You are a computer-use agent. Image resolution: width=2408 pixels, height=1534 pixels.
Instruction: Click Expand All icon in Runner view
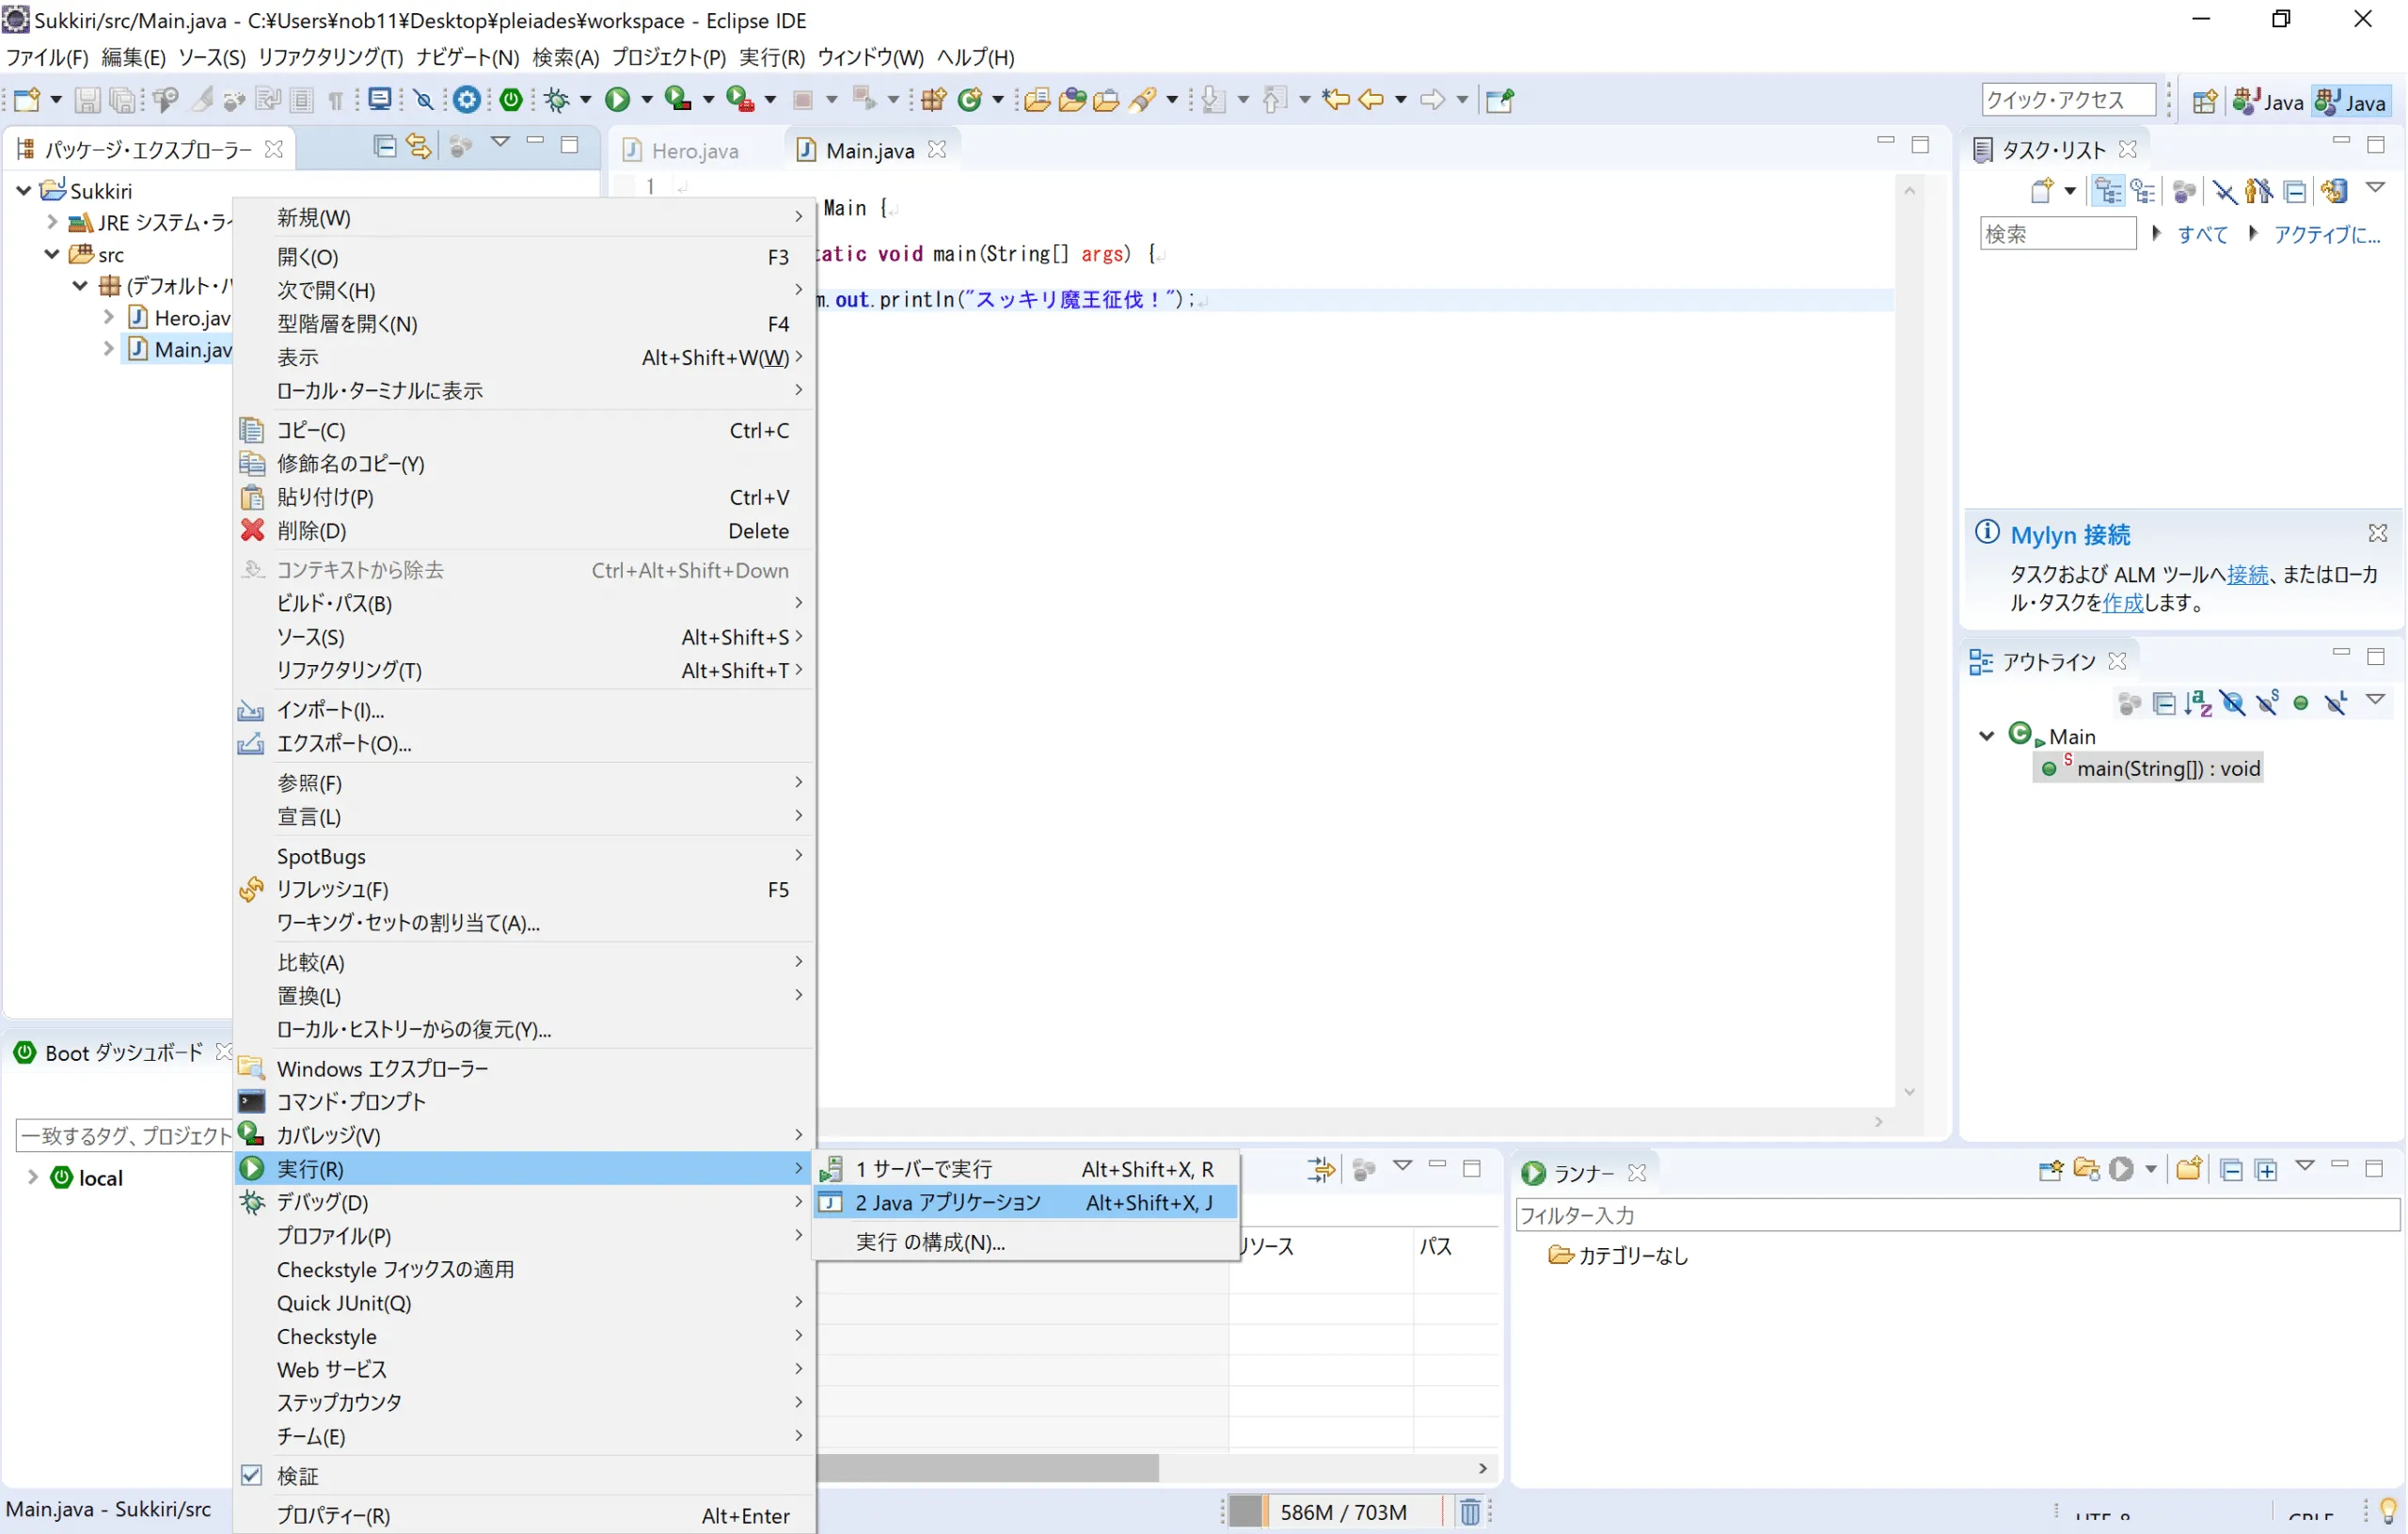[x=2266, y=1170]
